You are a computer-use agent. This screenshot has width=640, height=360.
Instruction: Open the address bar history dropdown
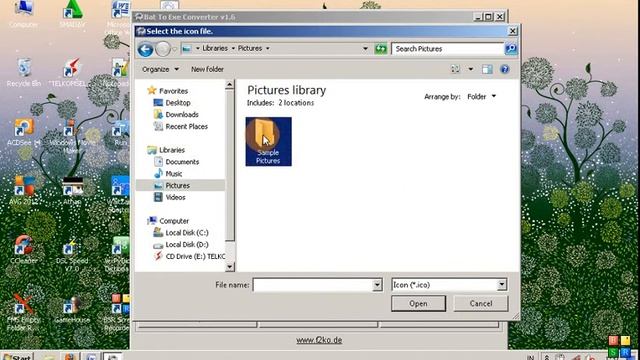(x=365, y=49)
